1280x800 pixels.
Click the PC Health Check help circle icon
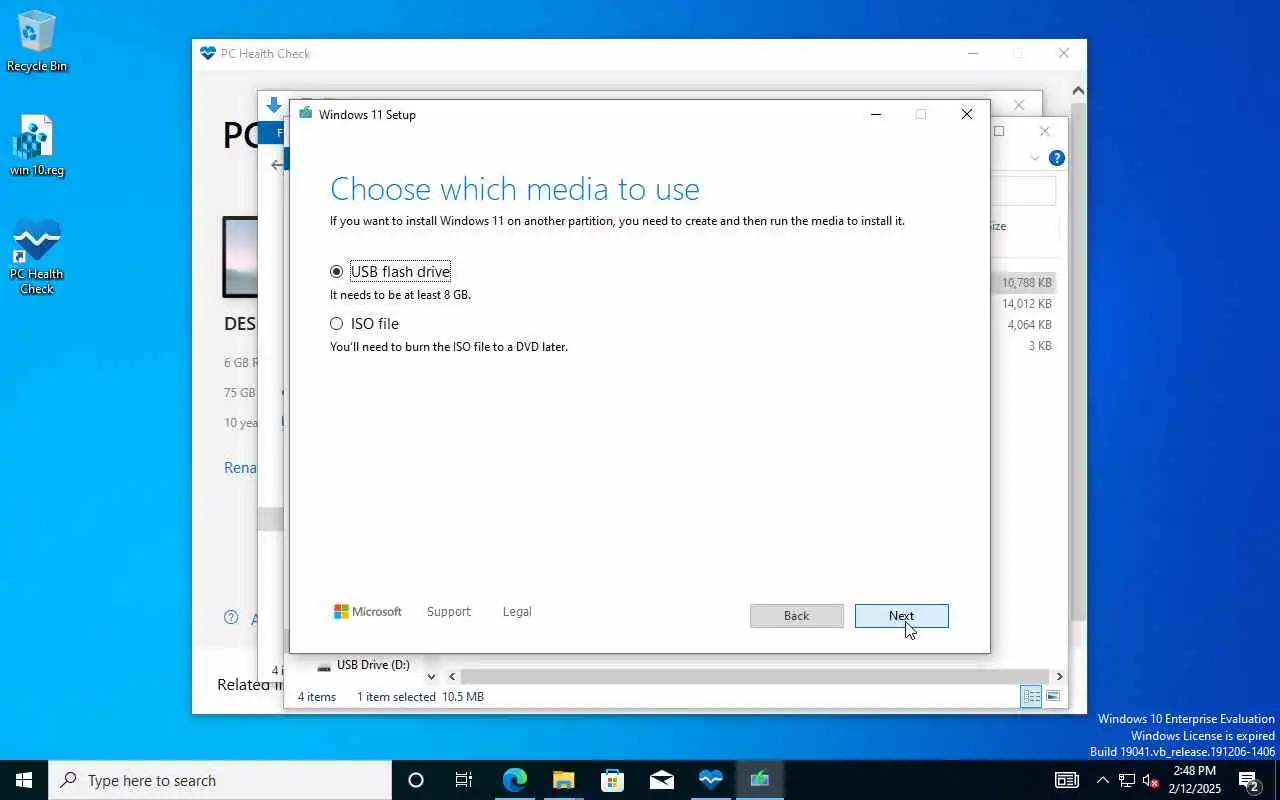[231, 618]
